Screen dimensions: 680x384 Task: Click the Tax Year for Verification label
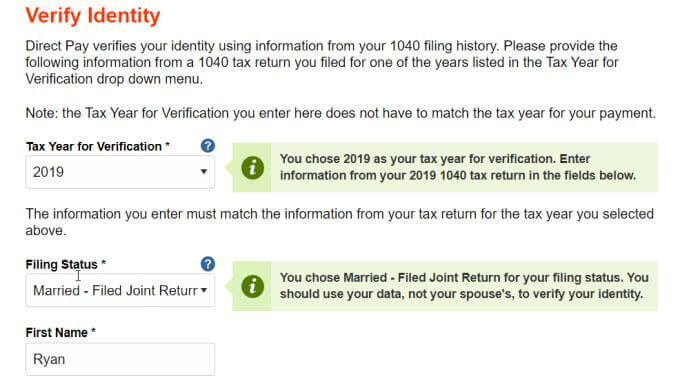tap(94, 147)
